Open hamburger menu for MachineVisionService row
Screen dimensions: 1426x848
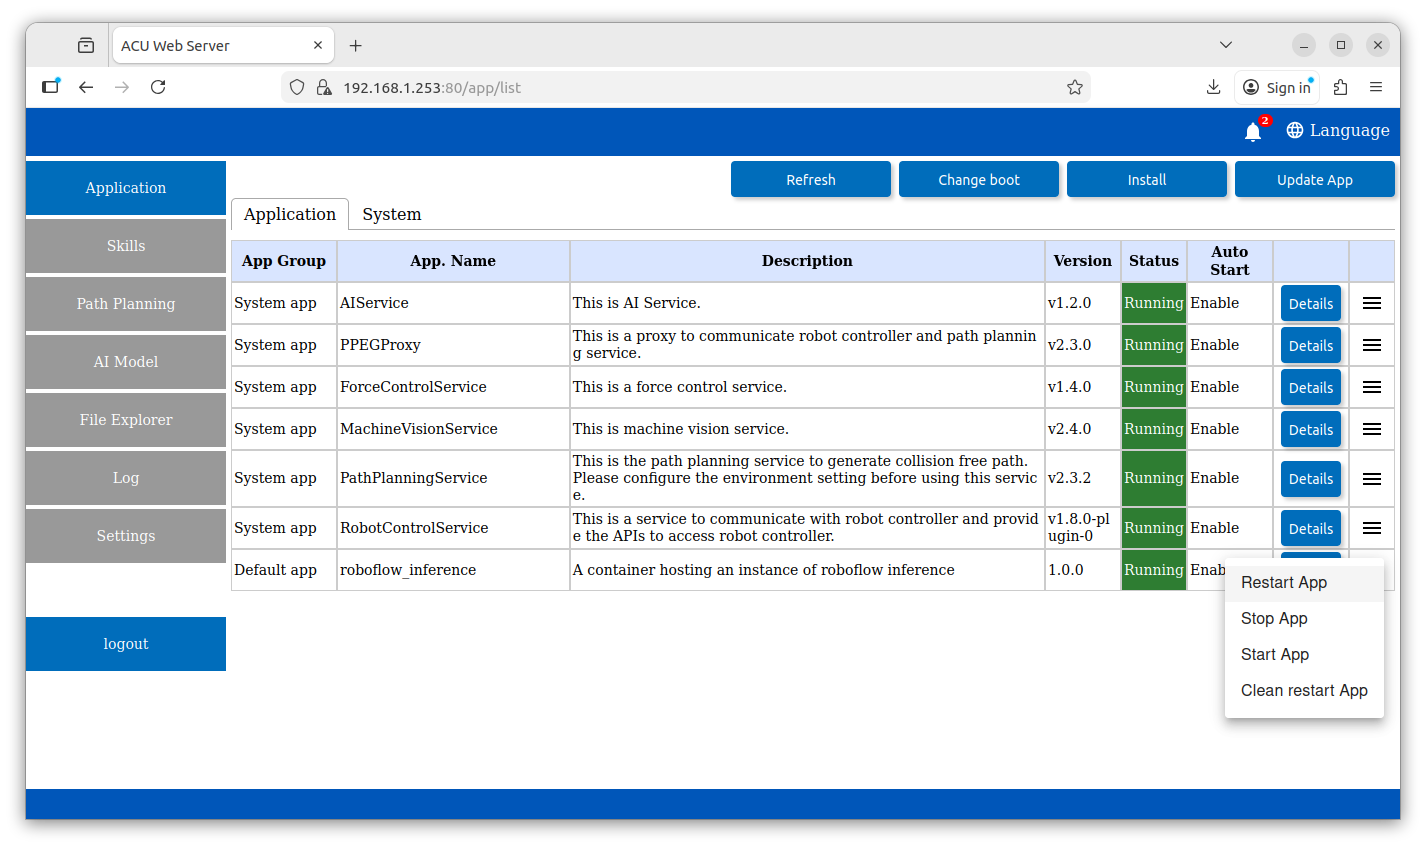point(1372,429)
